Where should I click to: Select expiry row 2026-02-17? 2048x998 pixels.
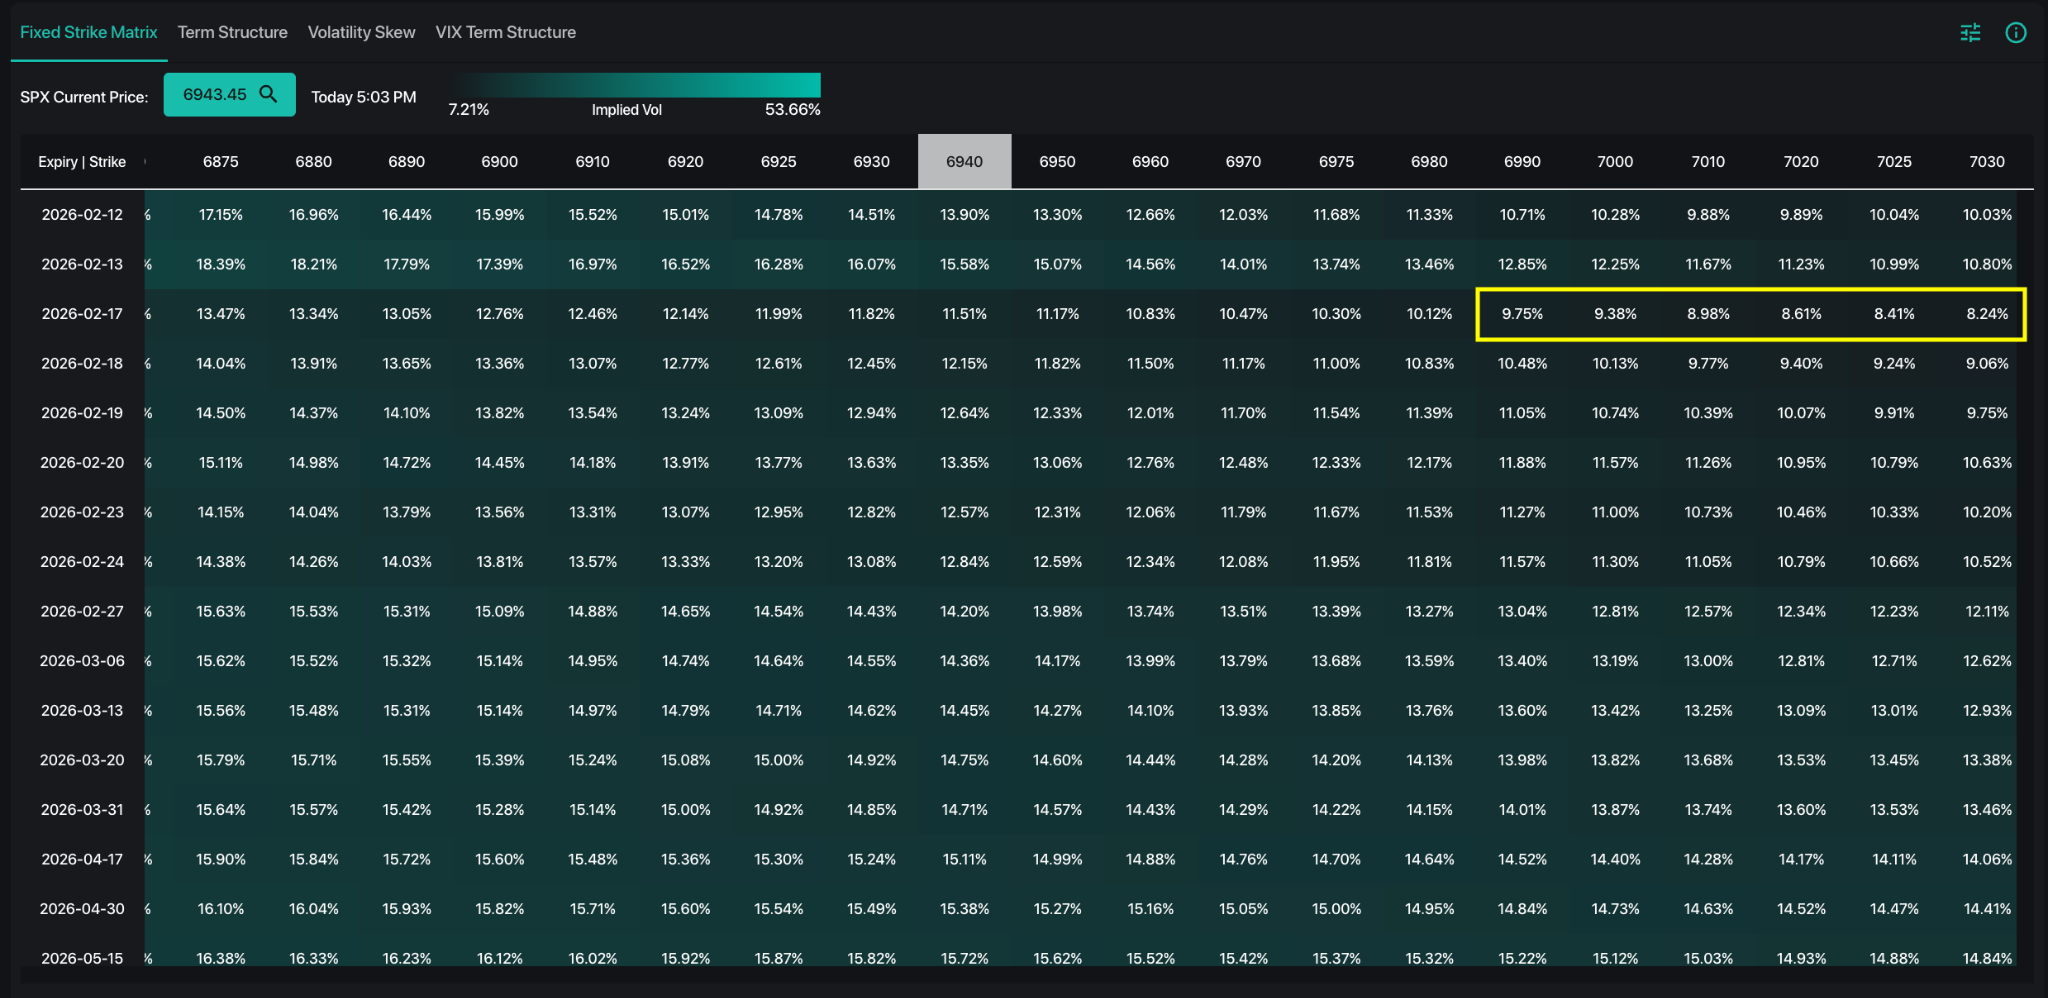click(82, 314)
